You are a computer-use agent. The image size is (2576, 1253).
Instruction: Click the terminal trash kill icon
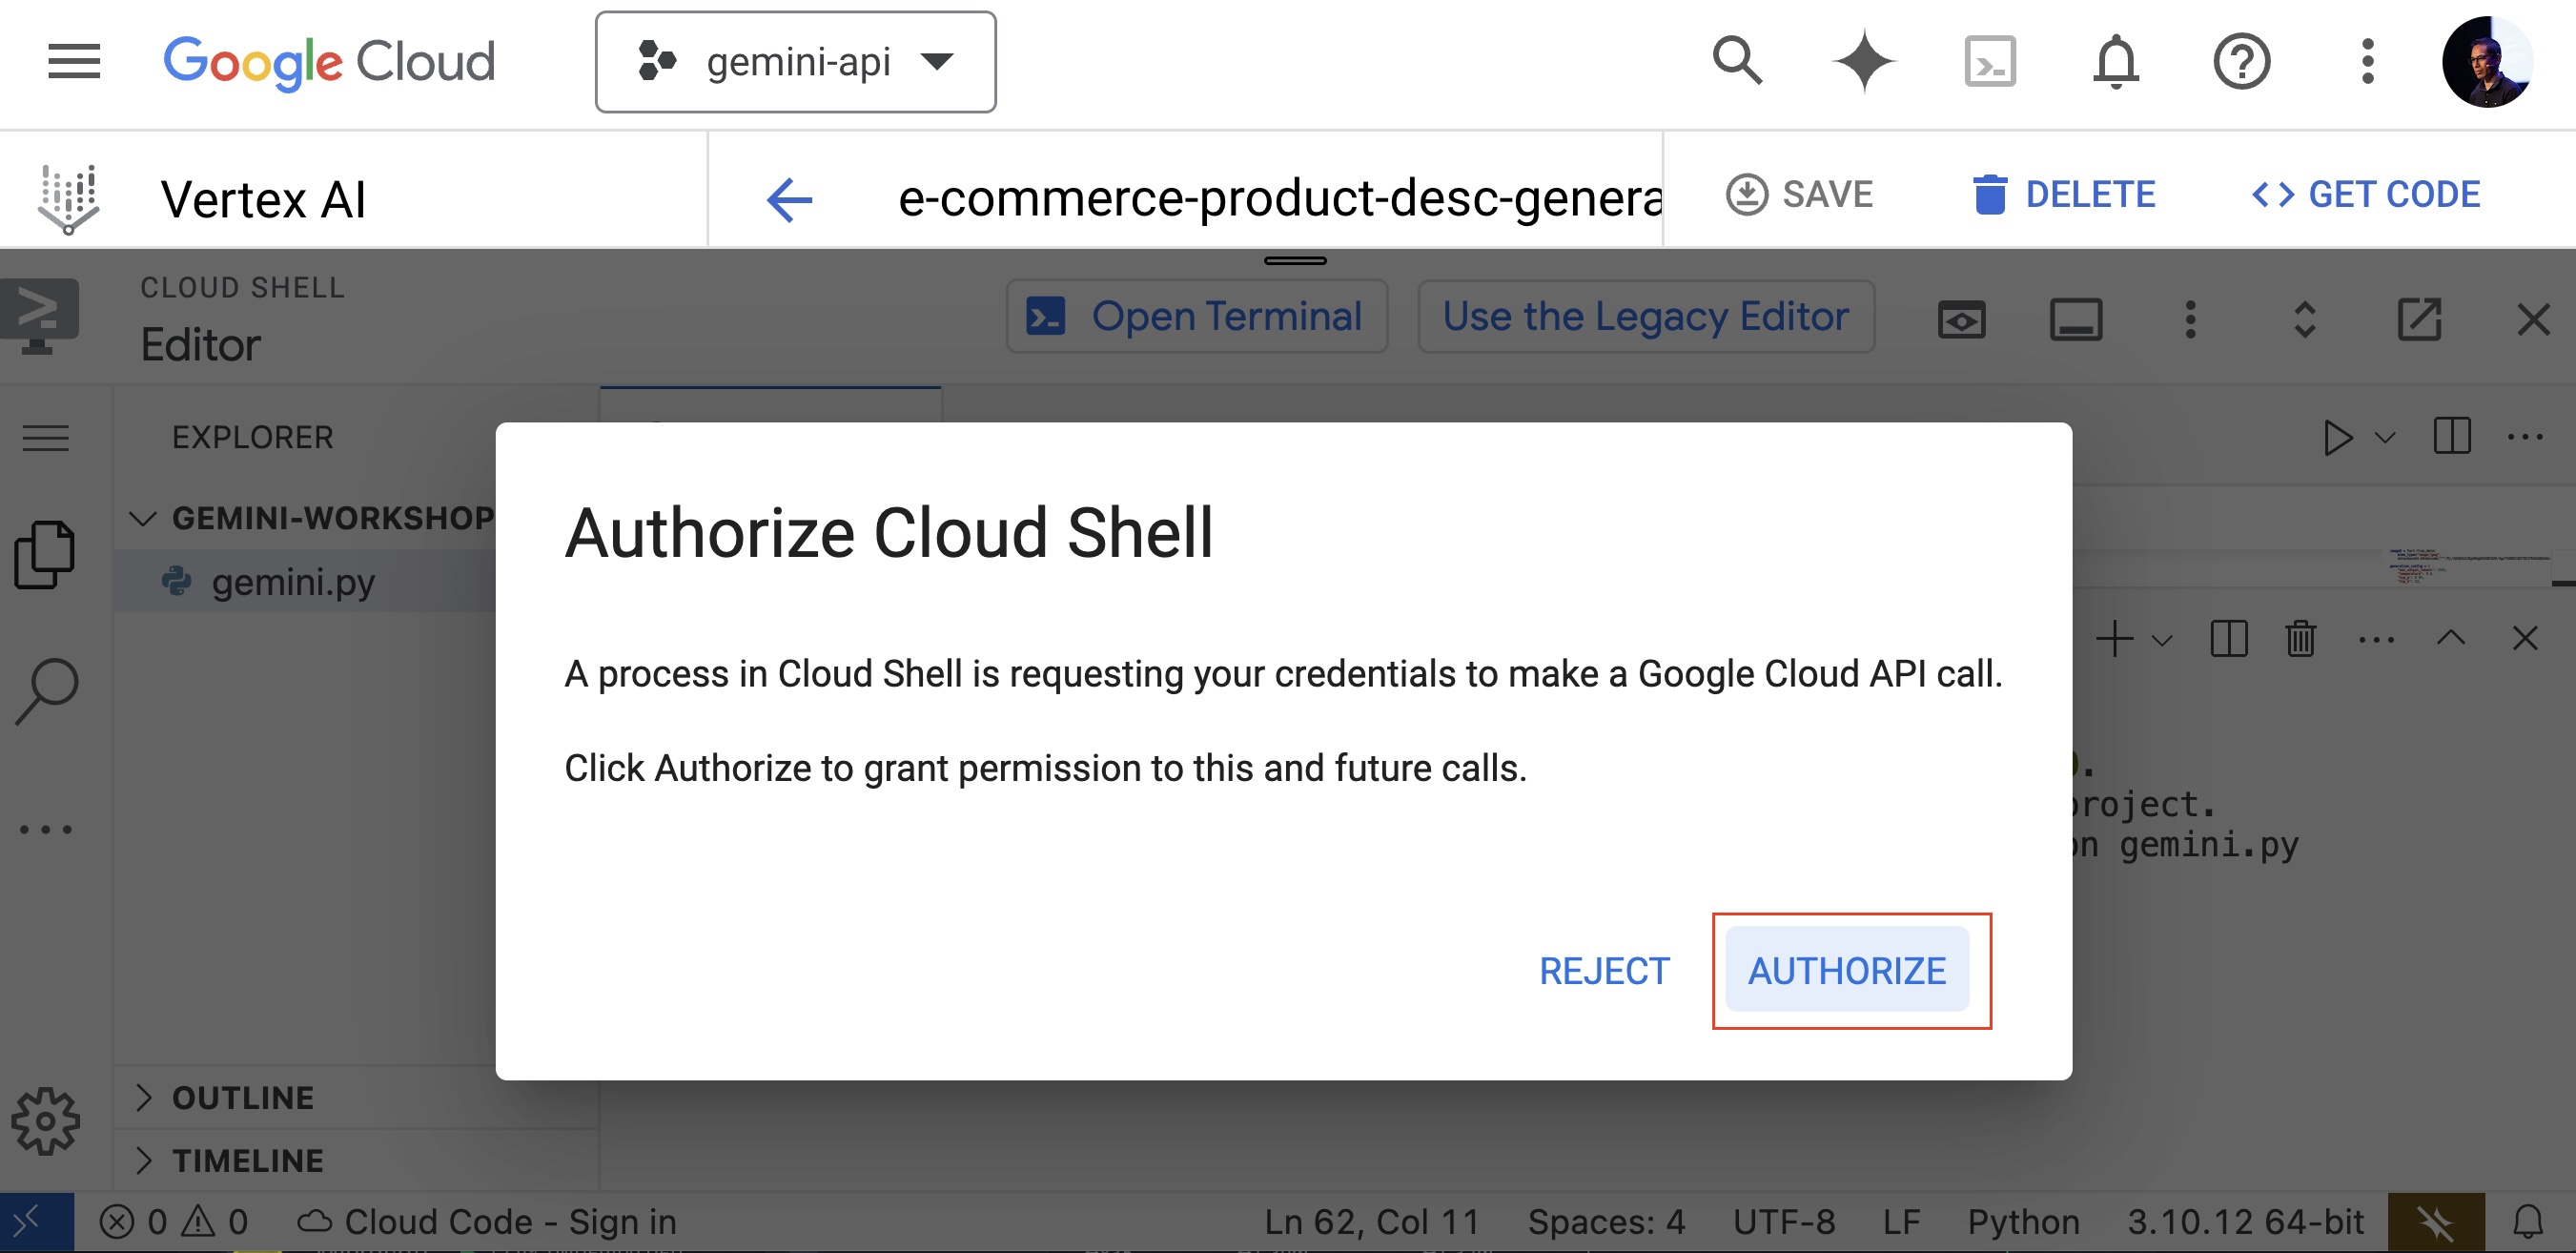pyautogui.click(x=2300, y=638)
